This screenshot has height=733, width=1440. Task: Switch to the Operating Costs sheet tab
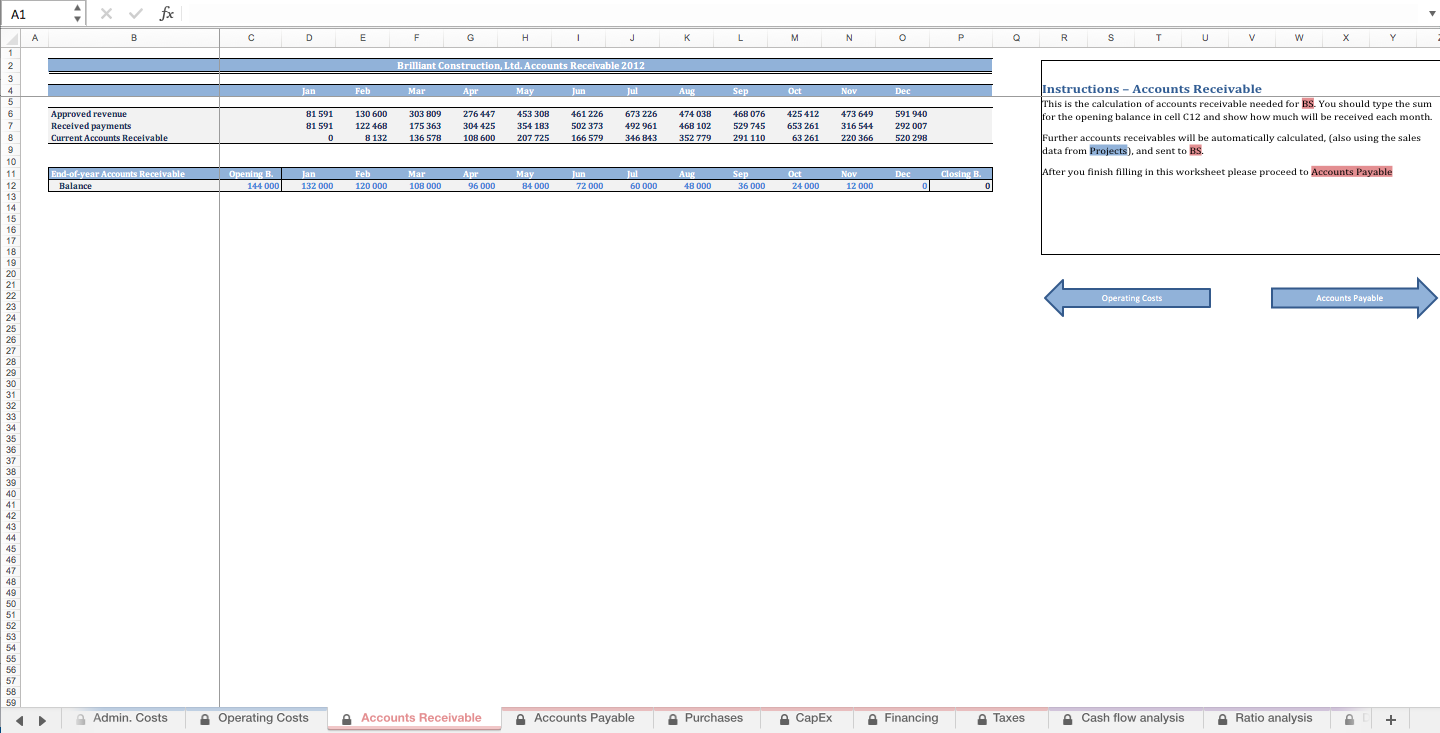254,718
